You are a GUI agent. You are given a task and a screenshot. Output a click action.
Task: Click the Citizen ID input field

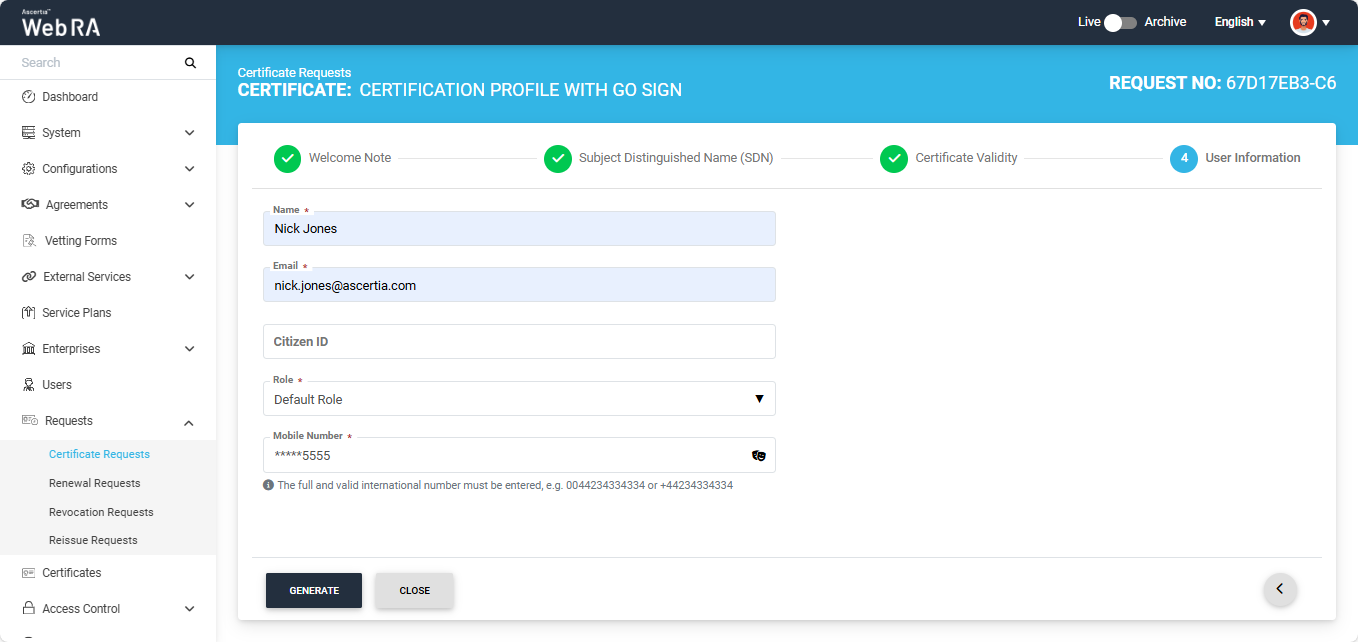coord(518,342)
